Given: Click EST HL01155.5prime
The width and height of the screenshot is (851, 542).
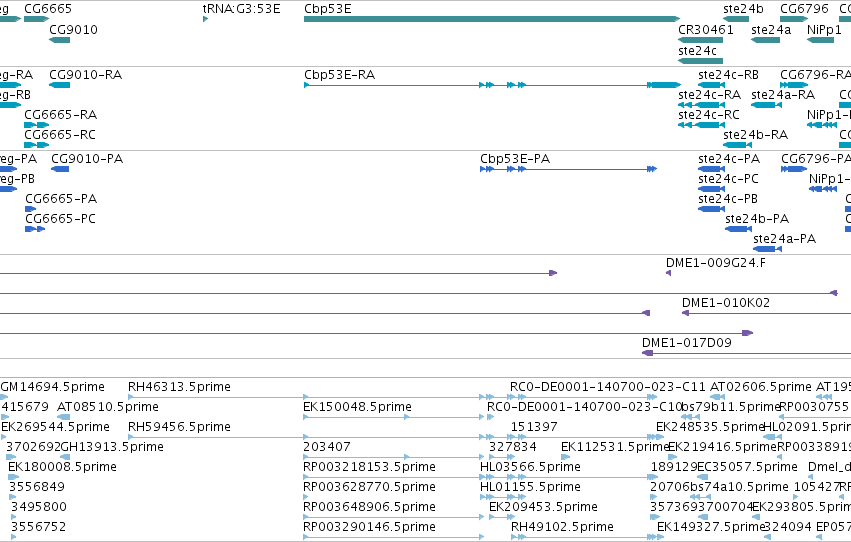Looking at the screenshot, I should pyautogui.click(x=503, y=498).
